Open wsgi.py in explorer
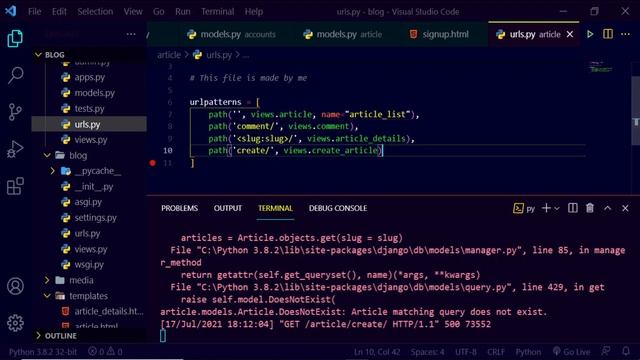The width and height of the screenshot is (640, 360). click(89, 265)
